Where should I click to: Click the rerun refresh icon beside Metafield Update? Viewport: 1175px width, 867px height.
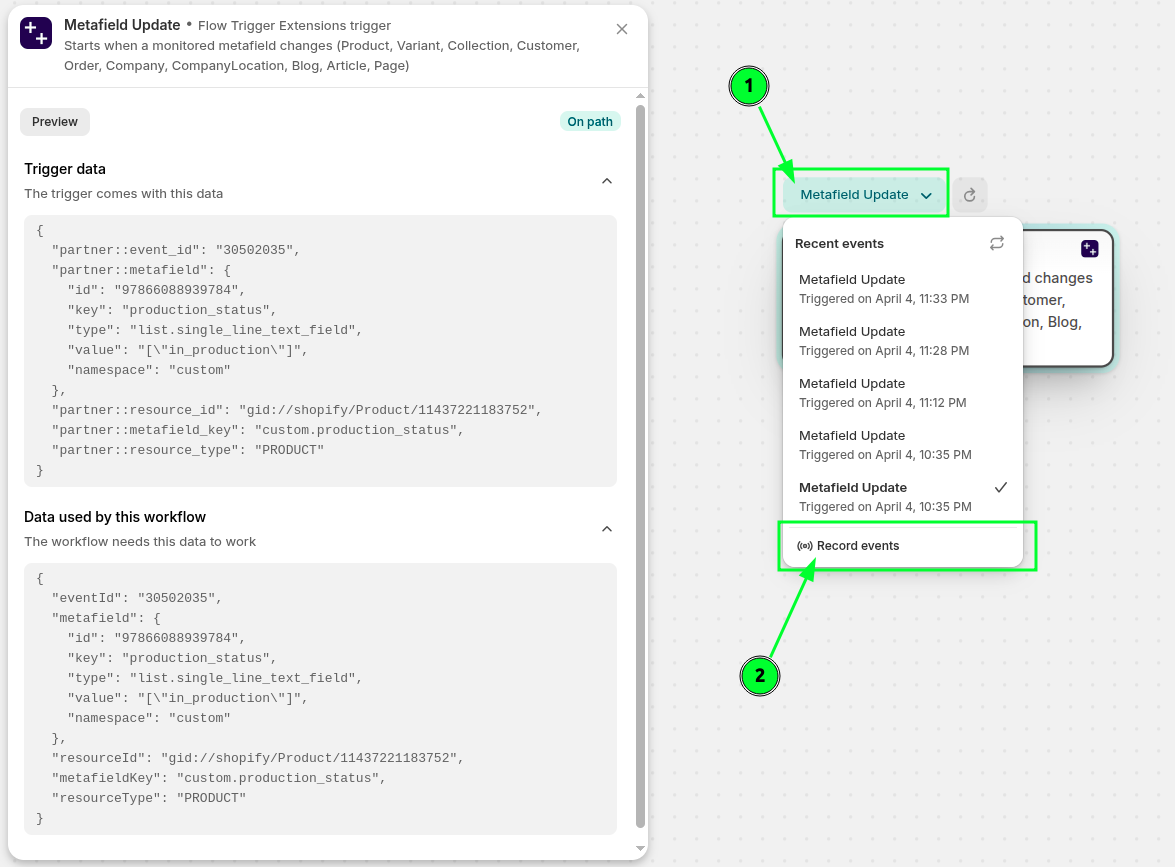969,195
